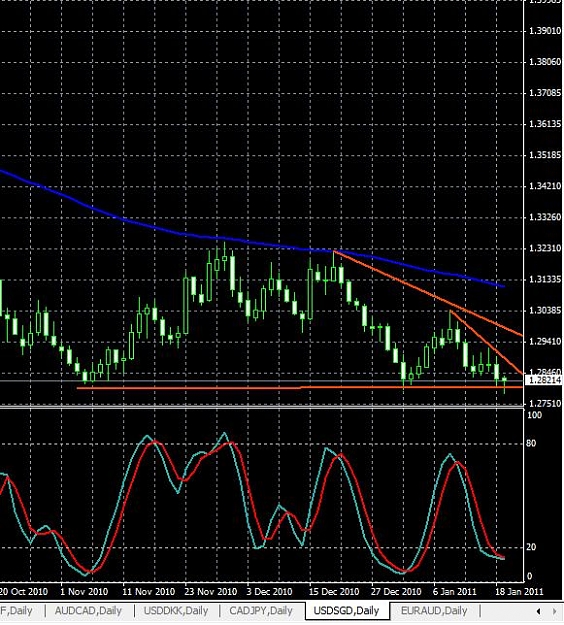The image size is (564, 625).
Task: Click the 1.33260 price scale label
Action: point(545,217)
